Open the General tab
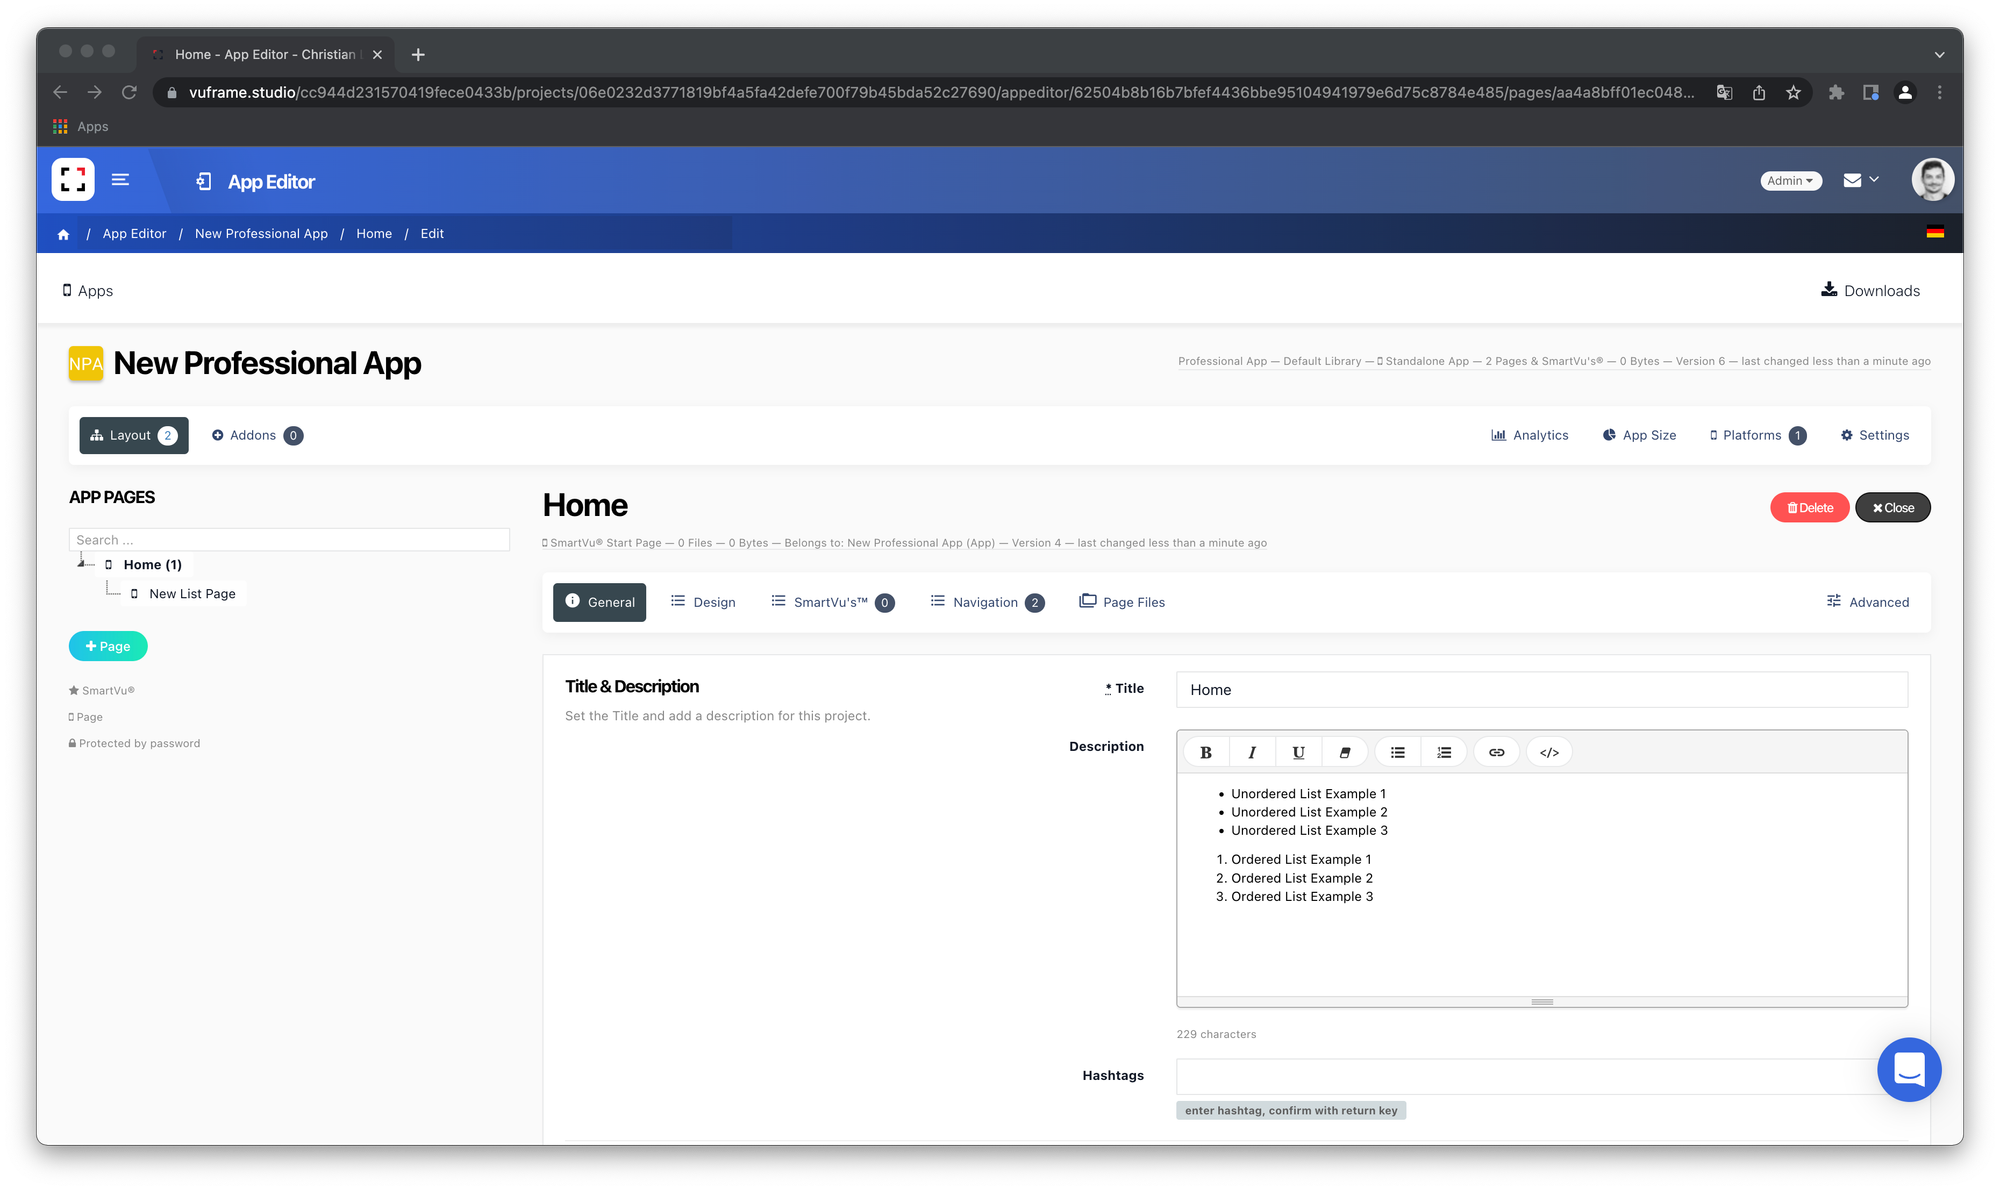The height and width of the screenshot is (1190, 2000). click(599, 602)
